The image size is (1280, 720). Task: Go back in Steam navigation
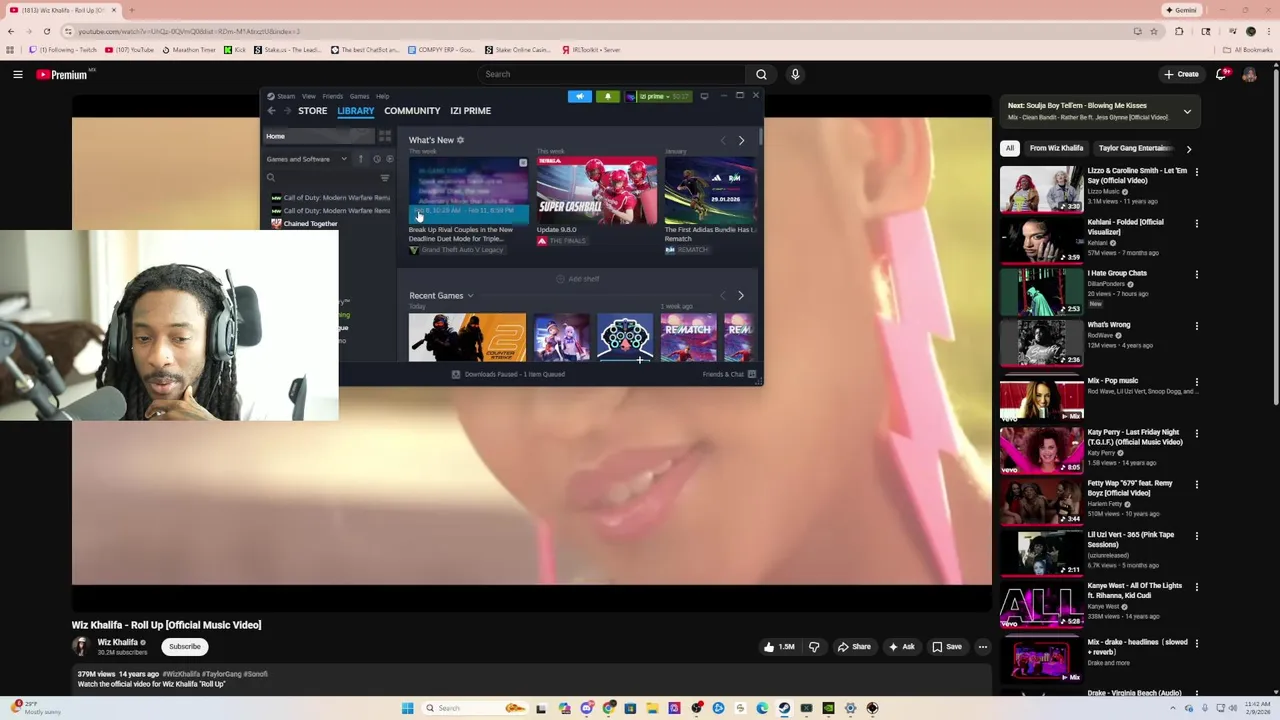coord(271,111)
